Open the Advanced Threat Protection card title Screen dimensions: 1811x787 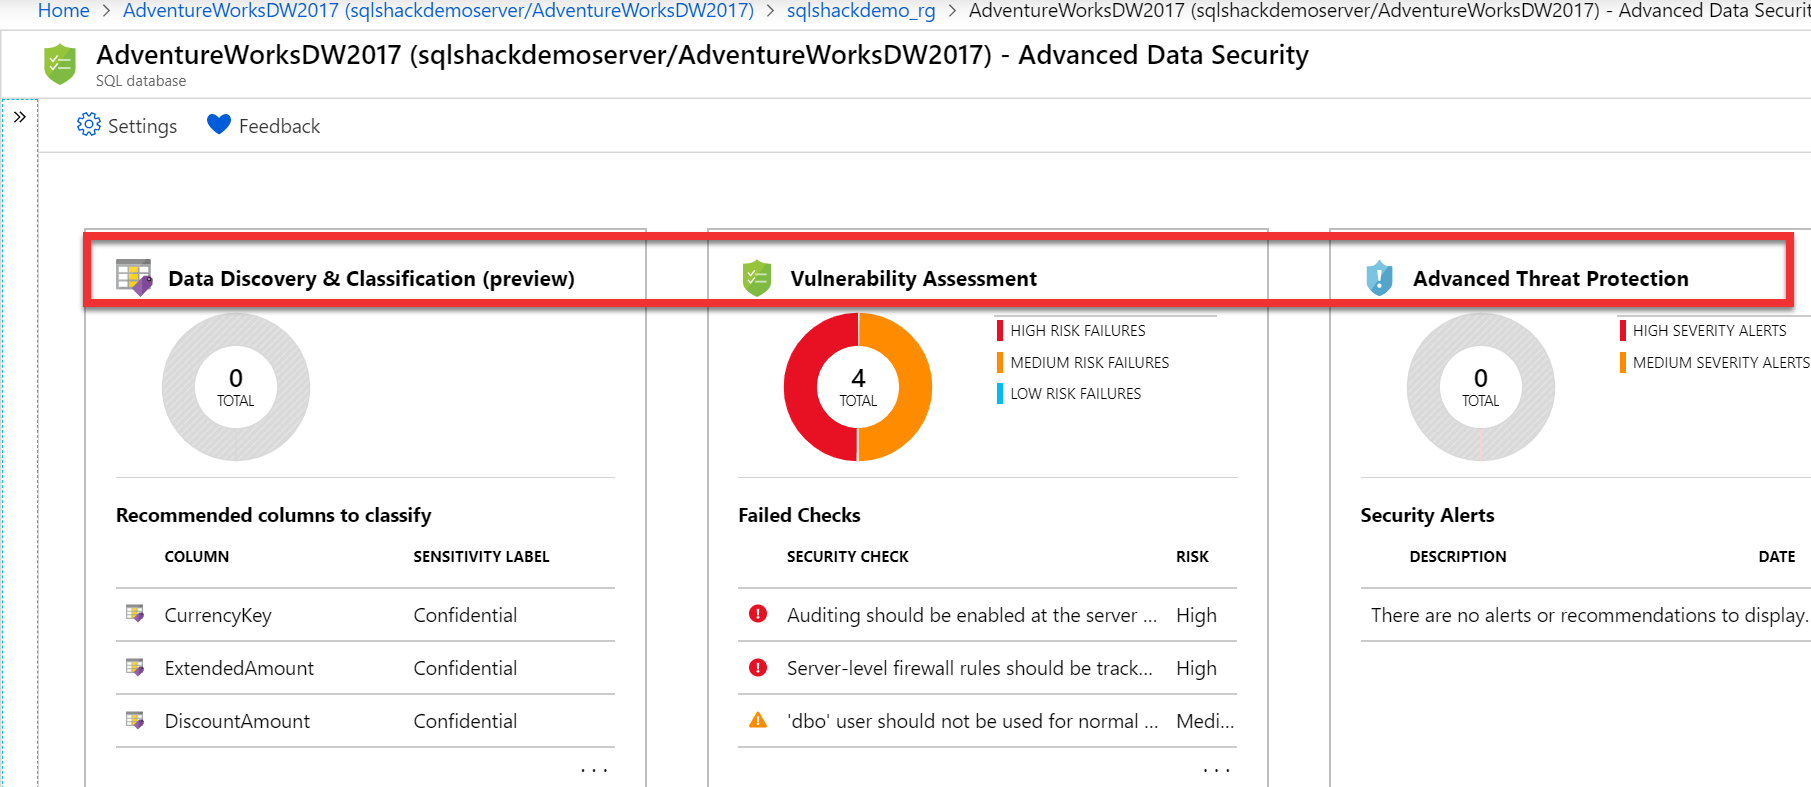pyautogui.click(x=1550, y=279)
